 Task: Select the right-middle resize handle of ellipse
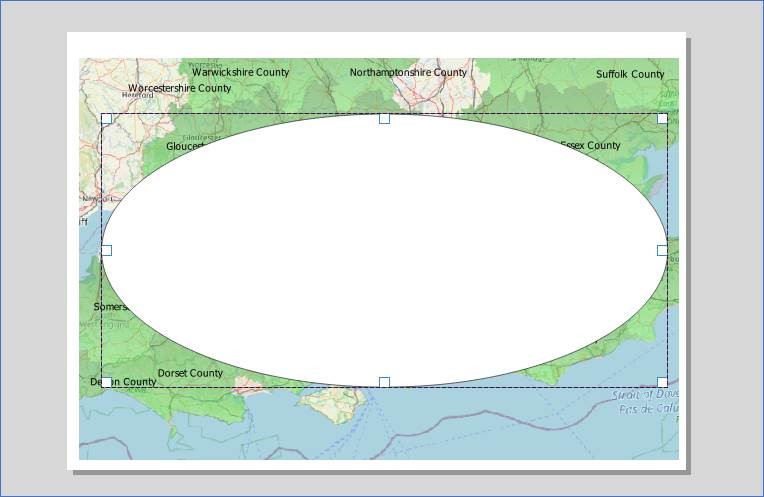click(x=662, y=250)
